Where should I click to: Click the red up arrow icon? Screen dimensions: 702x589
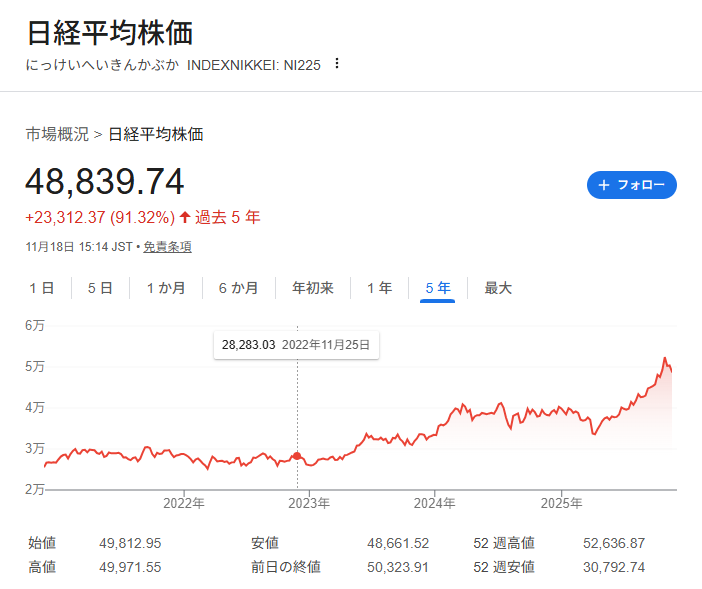pyautogui.click(x=185, y=217)
